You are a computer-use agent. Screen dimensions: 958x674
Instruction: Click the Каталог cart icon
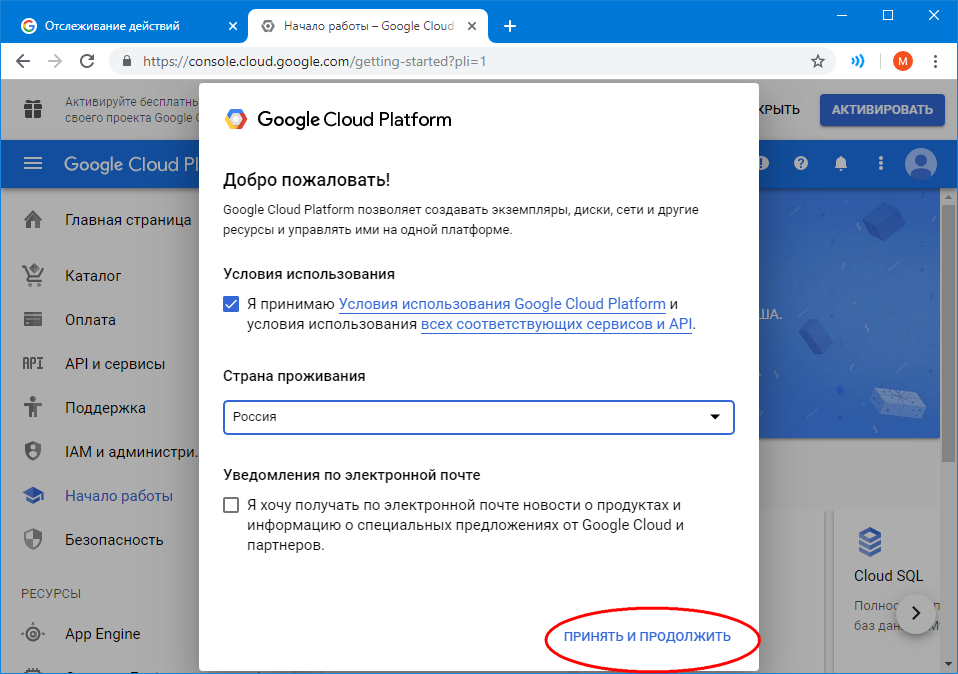[33, 276]
